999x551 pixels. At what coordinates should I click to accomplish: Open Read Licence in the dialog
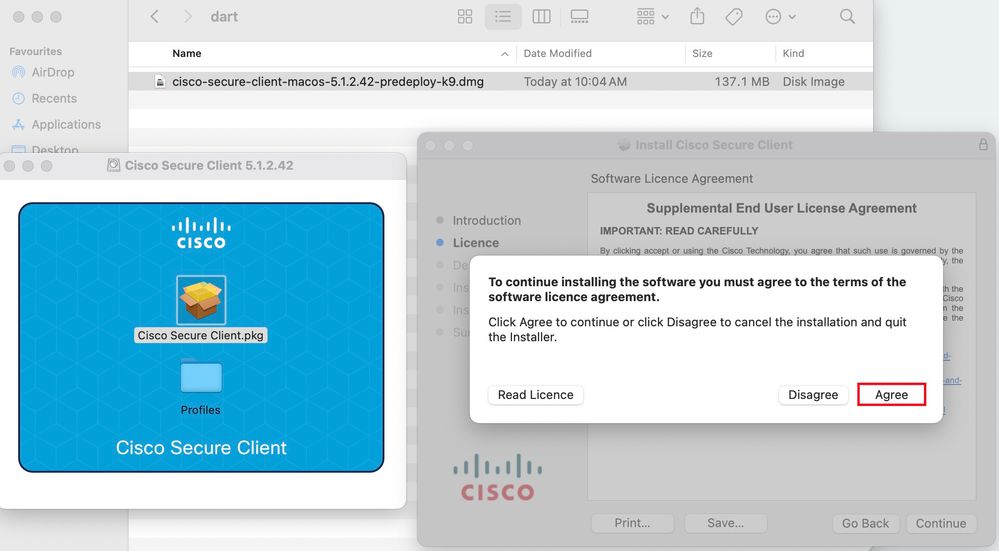coord(535,394)
